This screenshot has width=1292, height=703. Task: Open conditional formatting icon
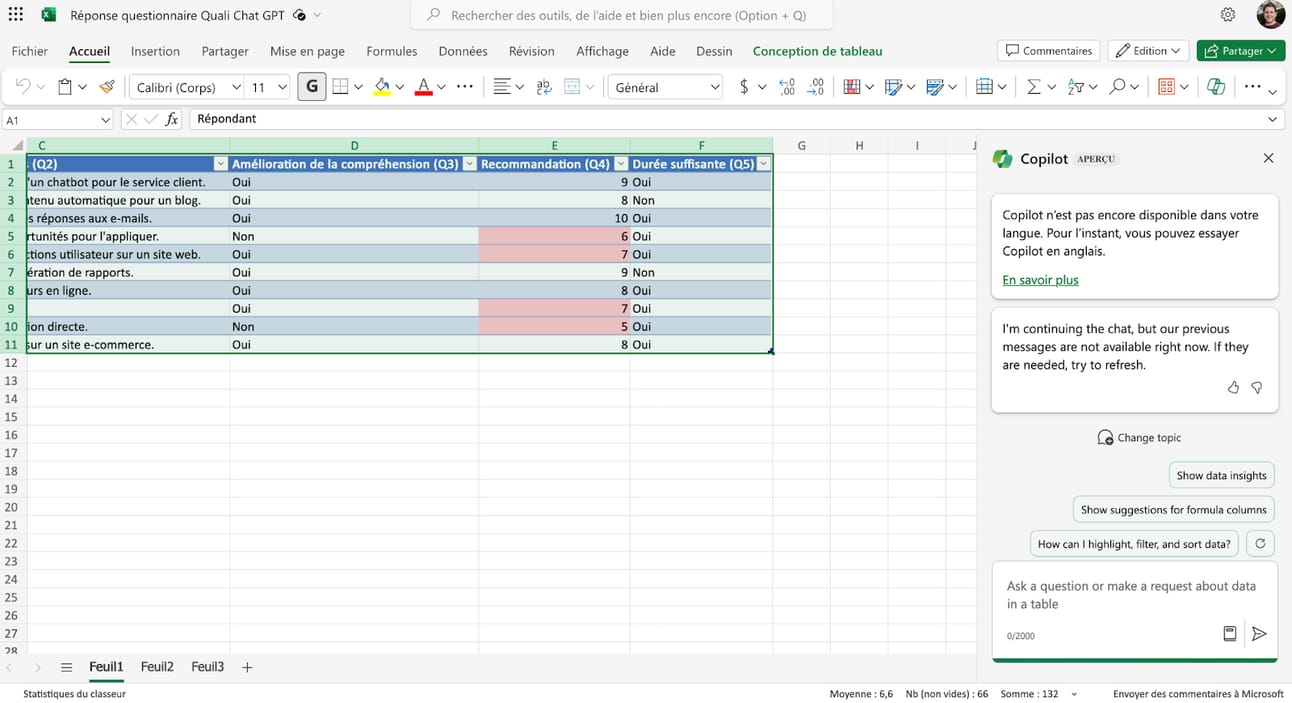pos(852,87)
